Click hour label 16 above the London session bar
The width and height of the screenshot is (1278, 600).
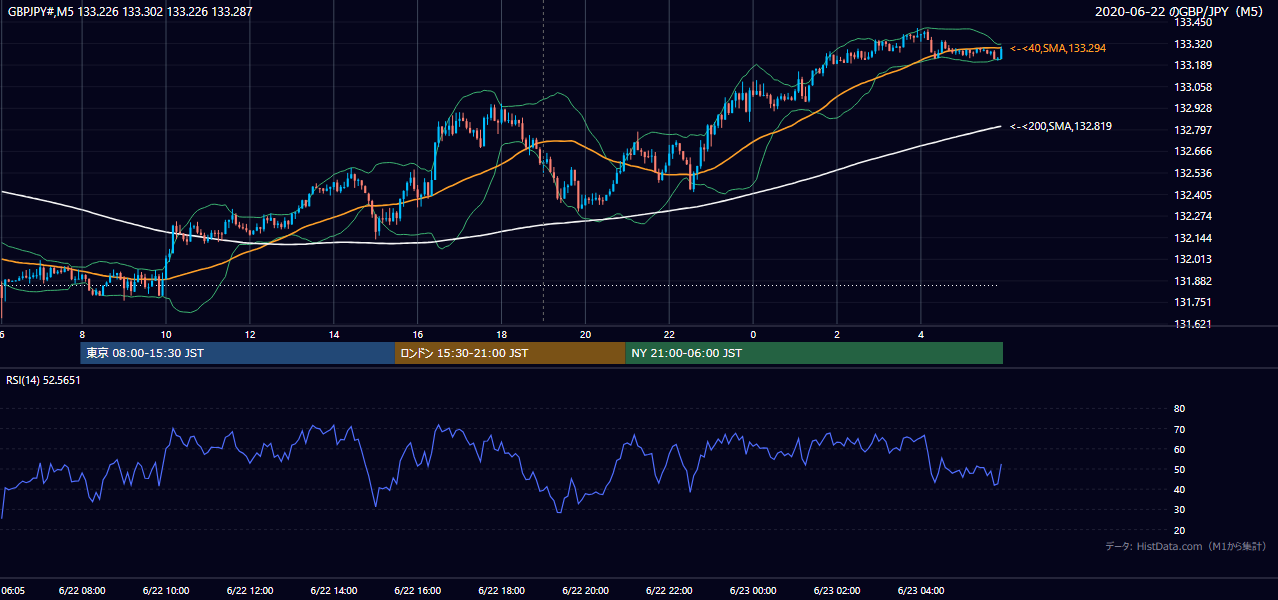[418, 334]
